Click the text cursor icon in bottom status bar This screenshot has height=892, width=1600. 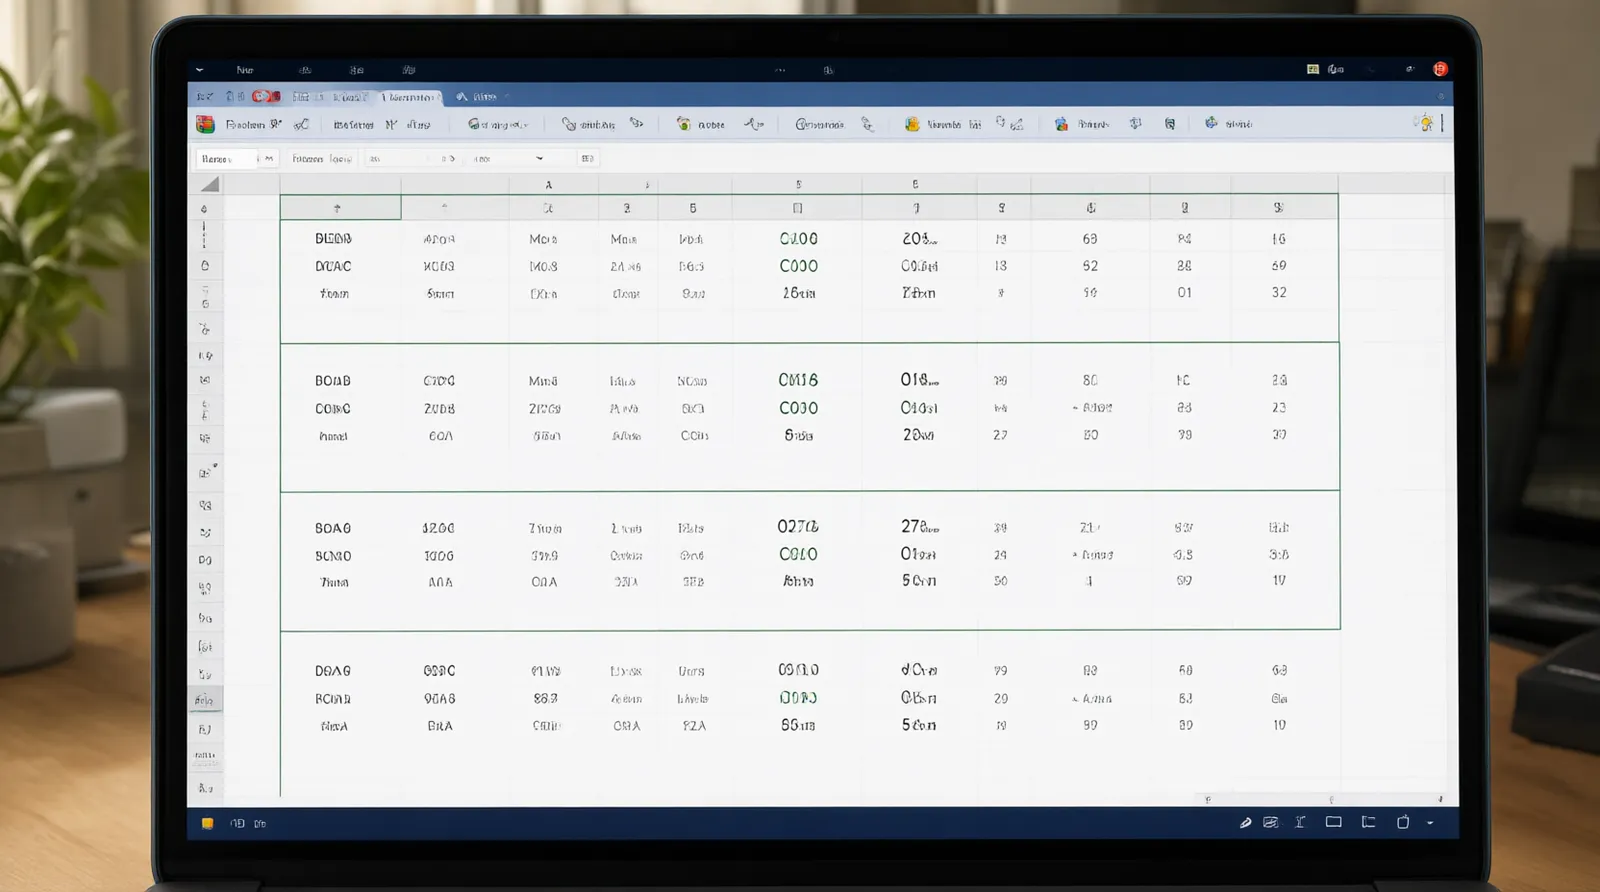pyautogui.click(x=1300, y=822)
